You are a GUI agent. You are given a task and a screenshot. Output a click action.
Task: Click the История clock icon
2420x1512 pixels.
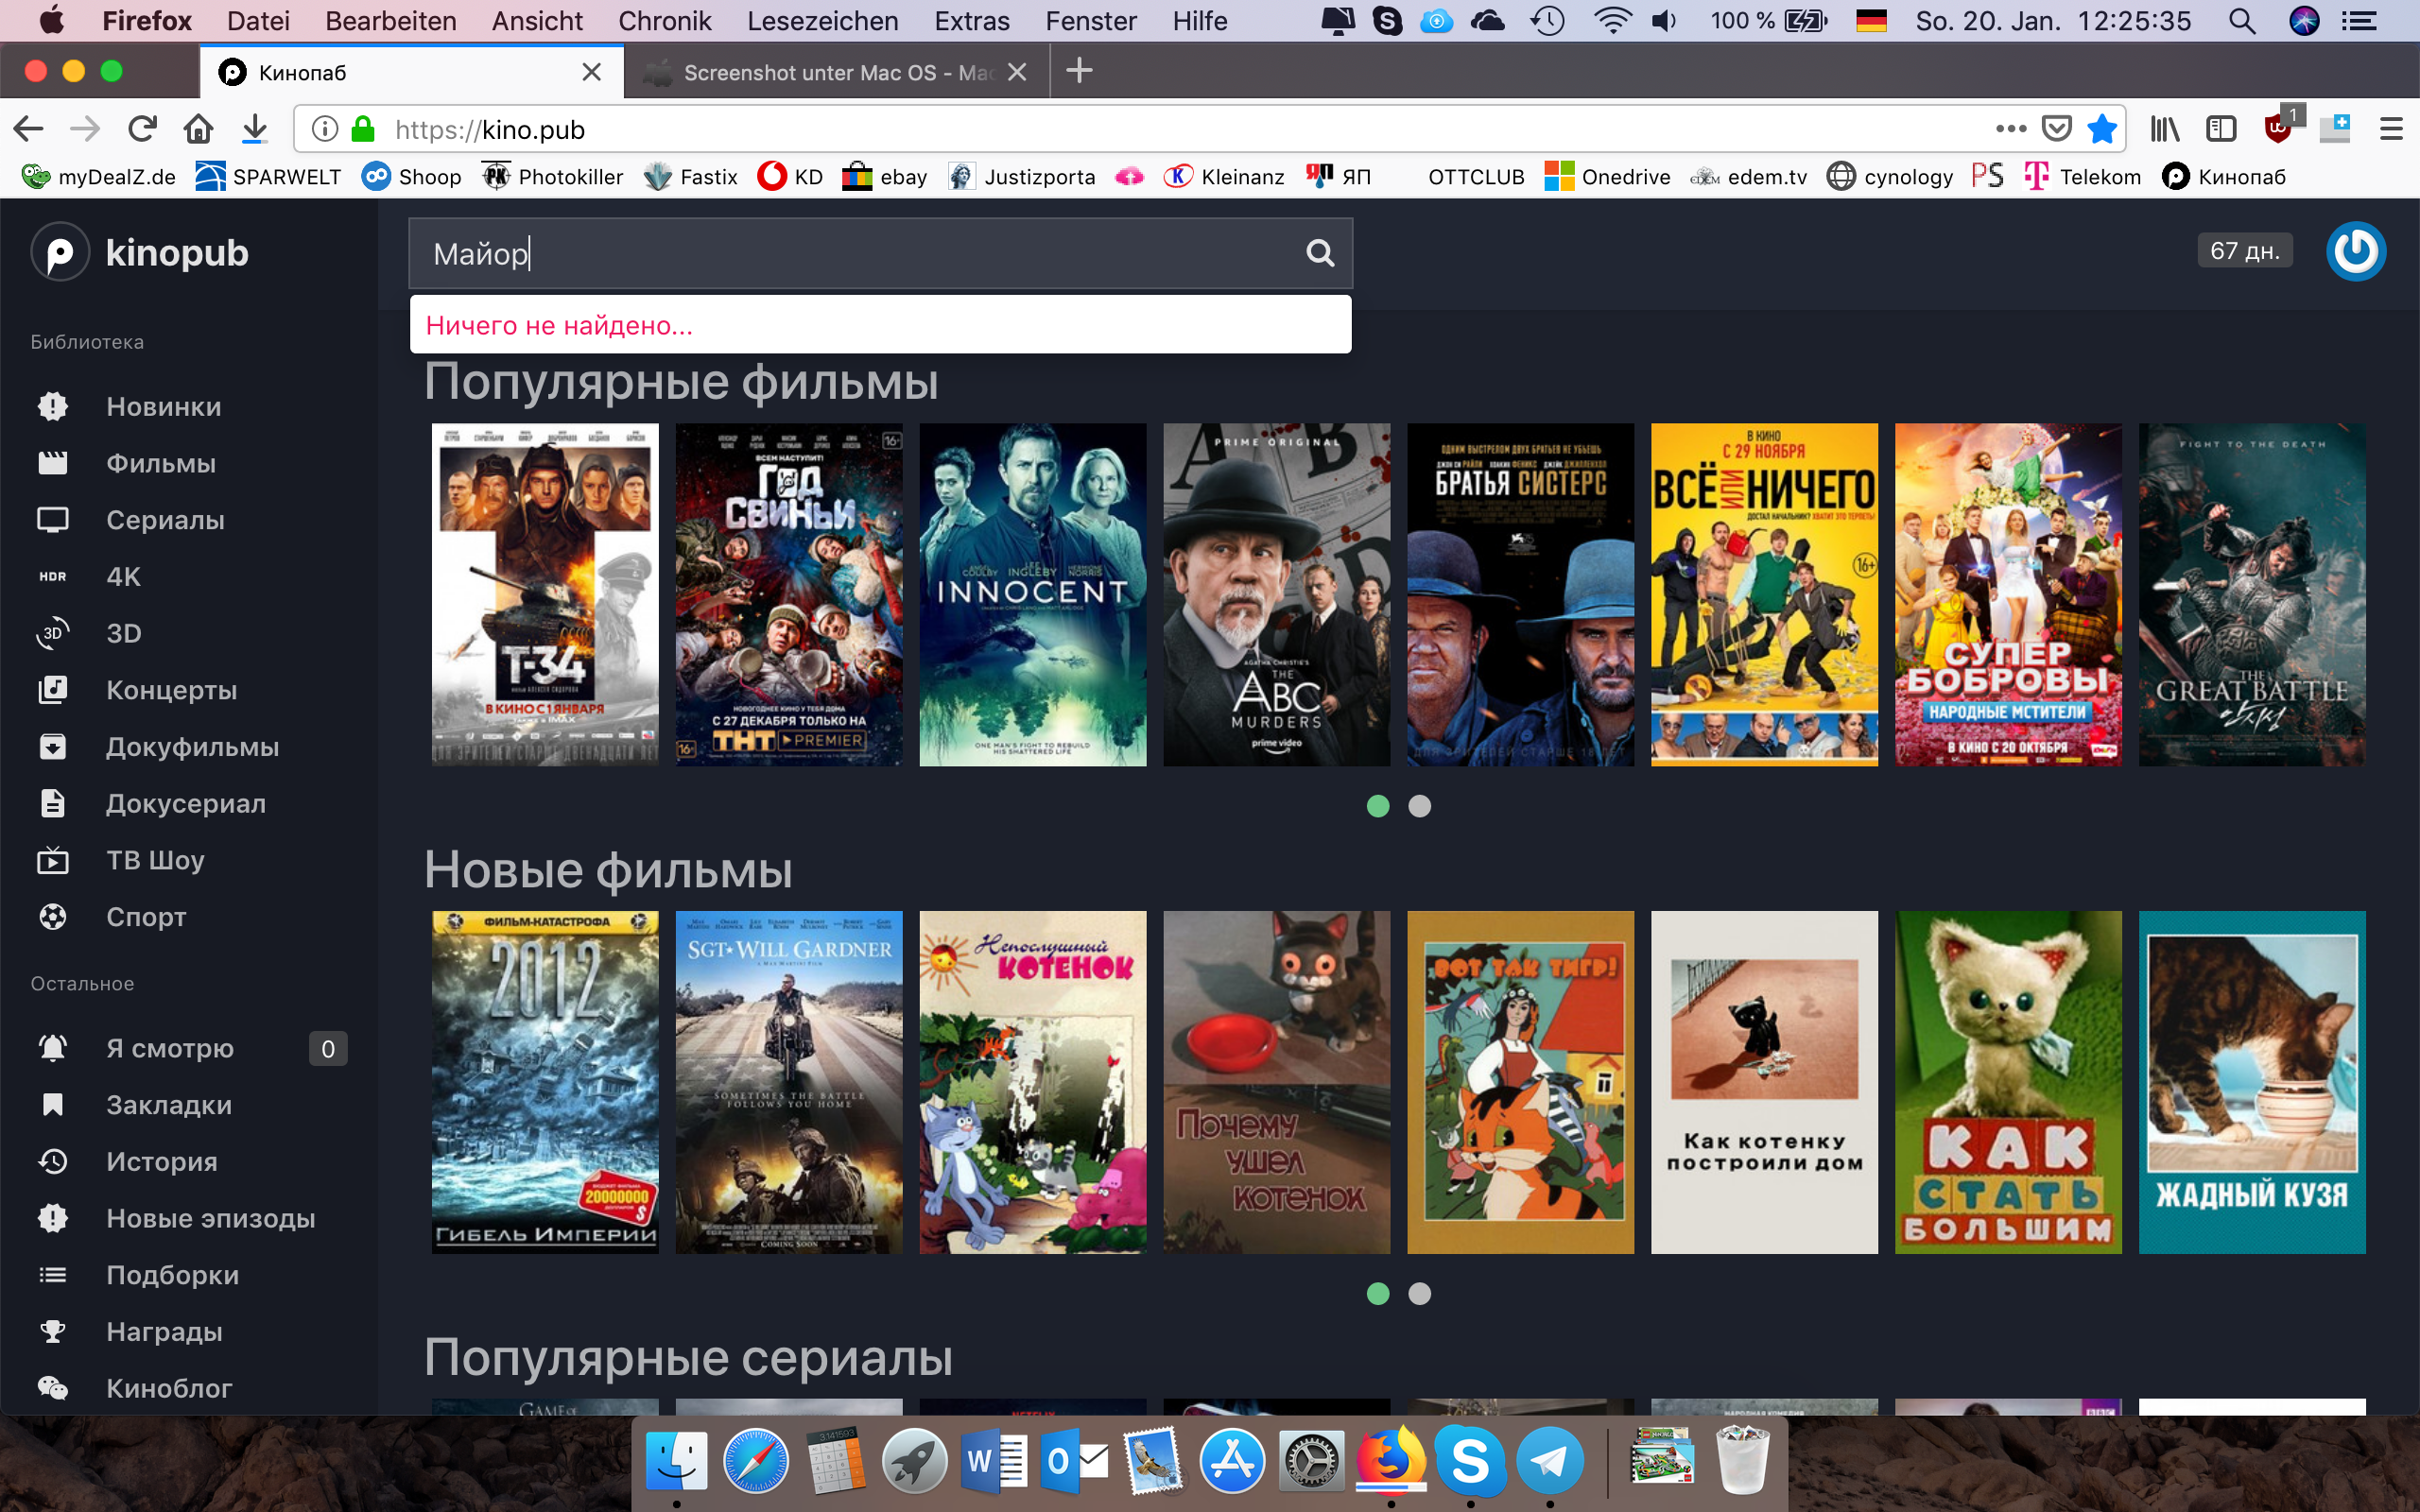[53, 1161]
